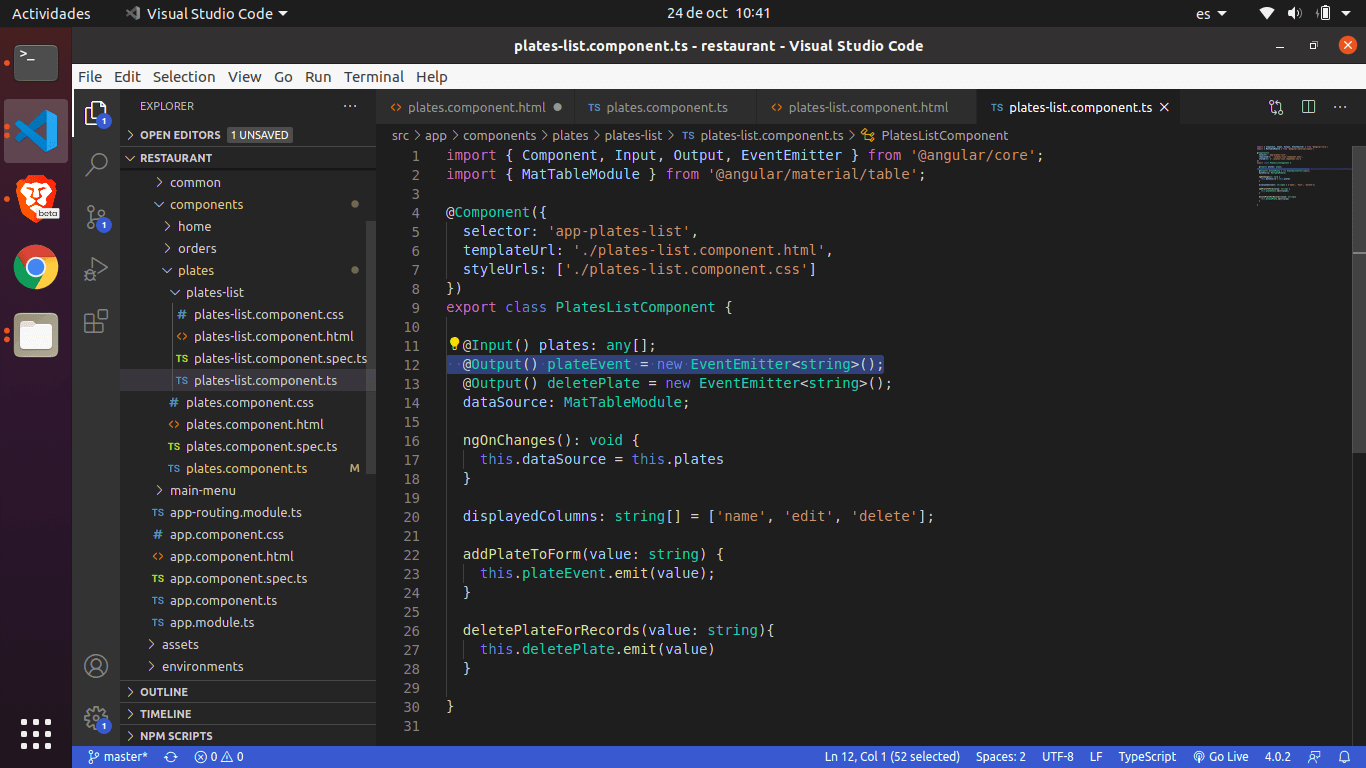Click the lightbulb code action icon
This screenshot has width=1366, height=768.
454,345
